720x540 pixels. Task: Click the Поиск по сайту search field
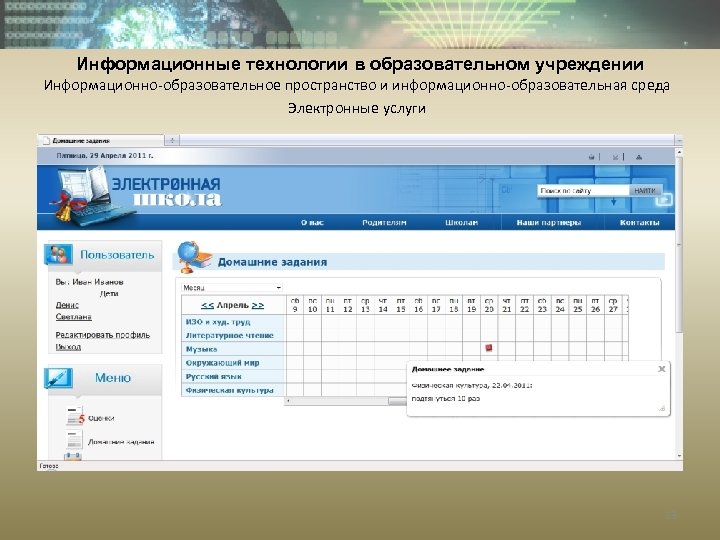[583, 191]
